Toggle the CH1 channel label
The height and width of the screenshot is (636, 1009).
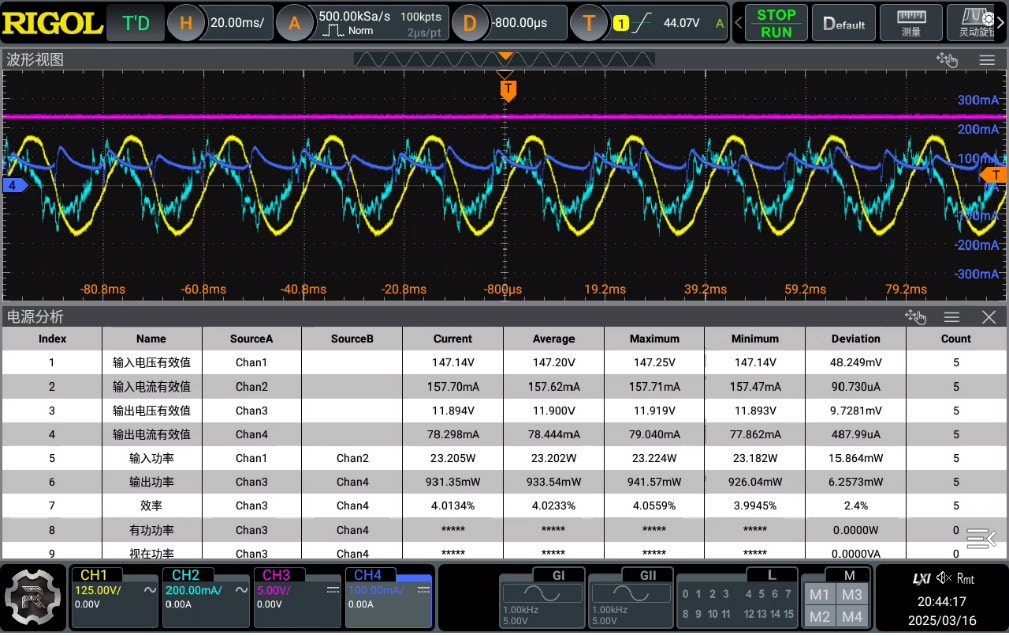click(93, 575)
